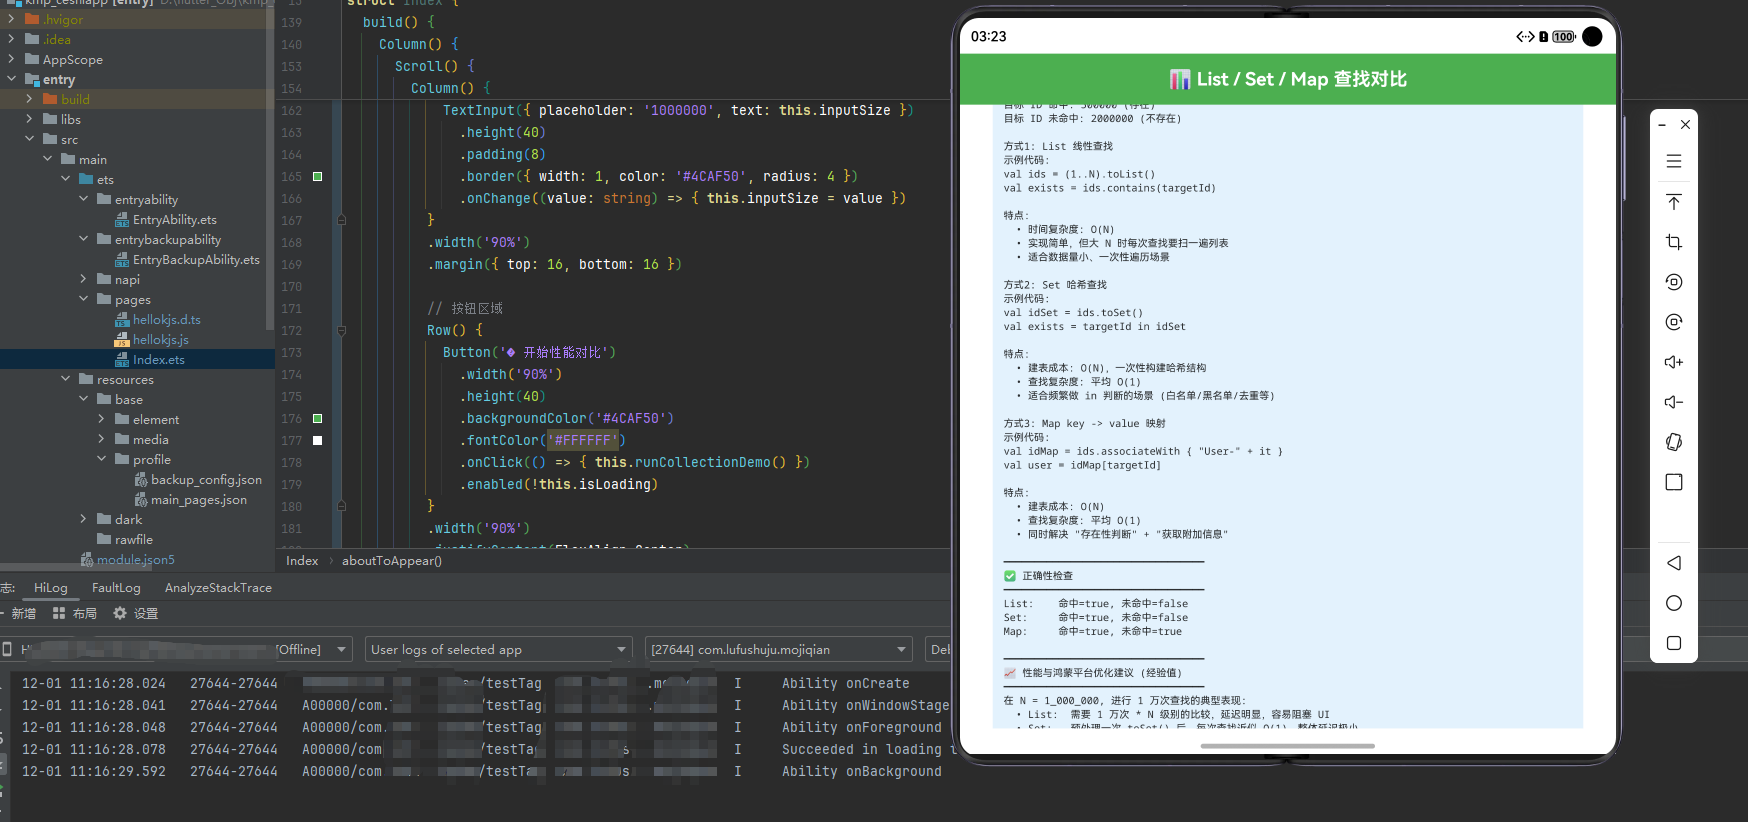Open backup_config.json file
Image resolution: width=1748 pixels, height=822 pixels.
coord(198,479)
